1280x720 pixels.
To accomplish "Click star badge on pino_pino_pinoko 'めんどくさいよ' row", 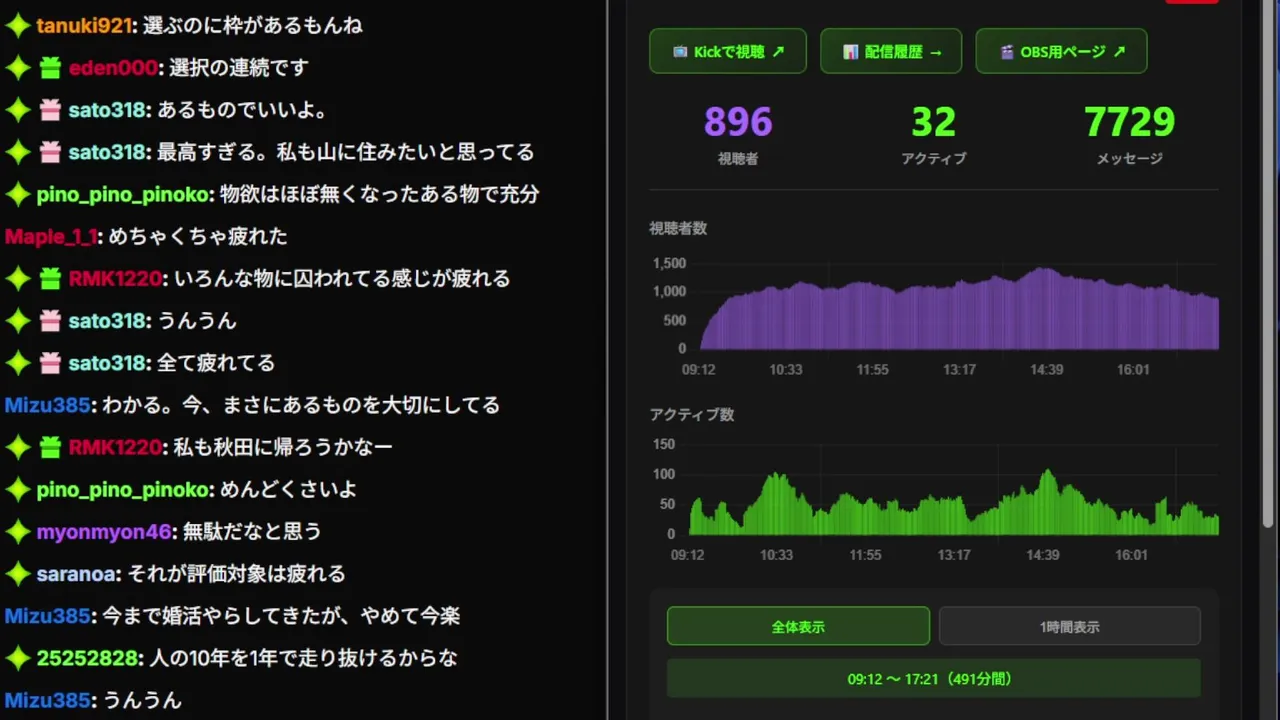I will [x=17, y=489].
